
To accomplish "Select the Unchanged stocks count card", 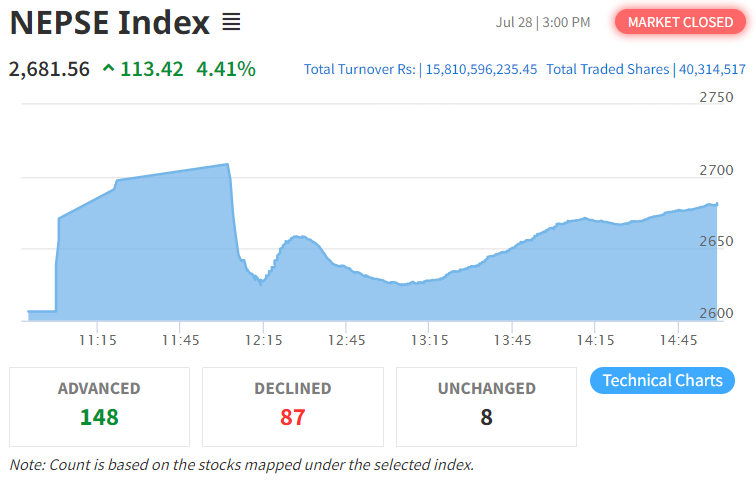I will coord(486,406).
